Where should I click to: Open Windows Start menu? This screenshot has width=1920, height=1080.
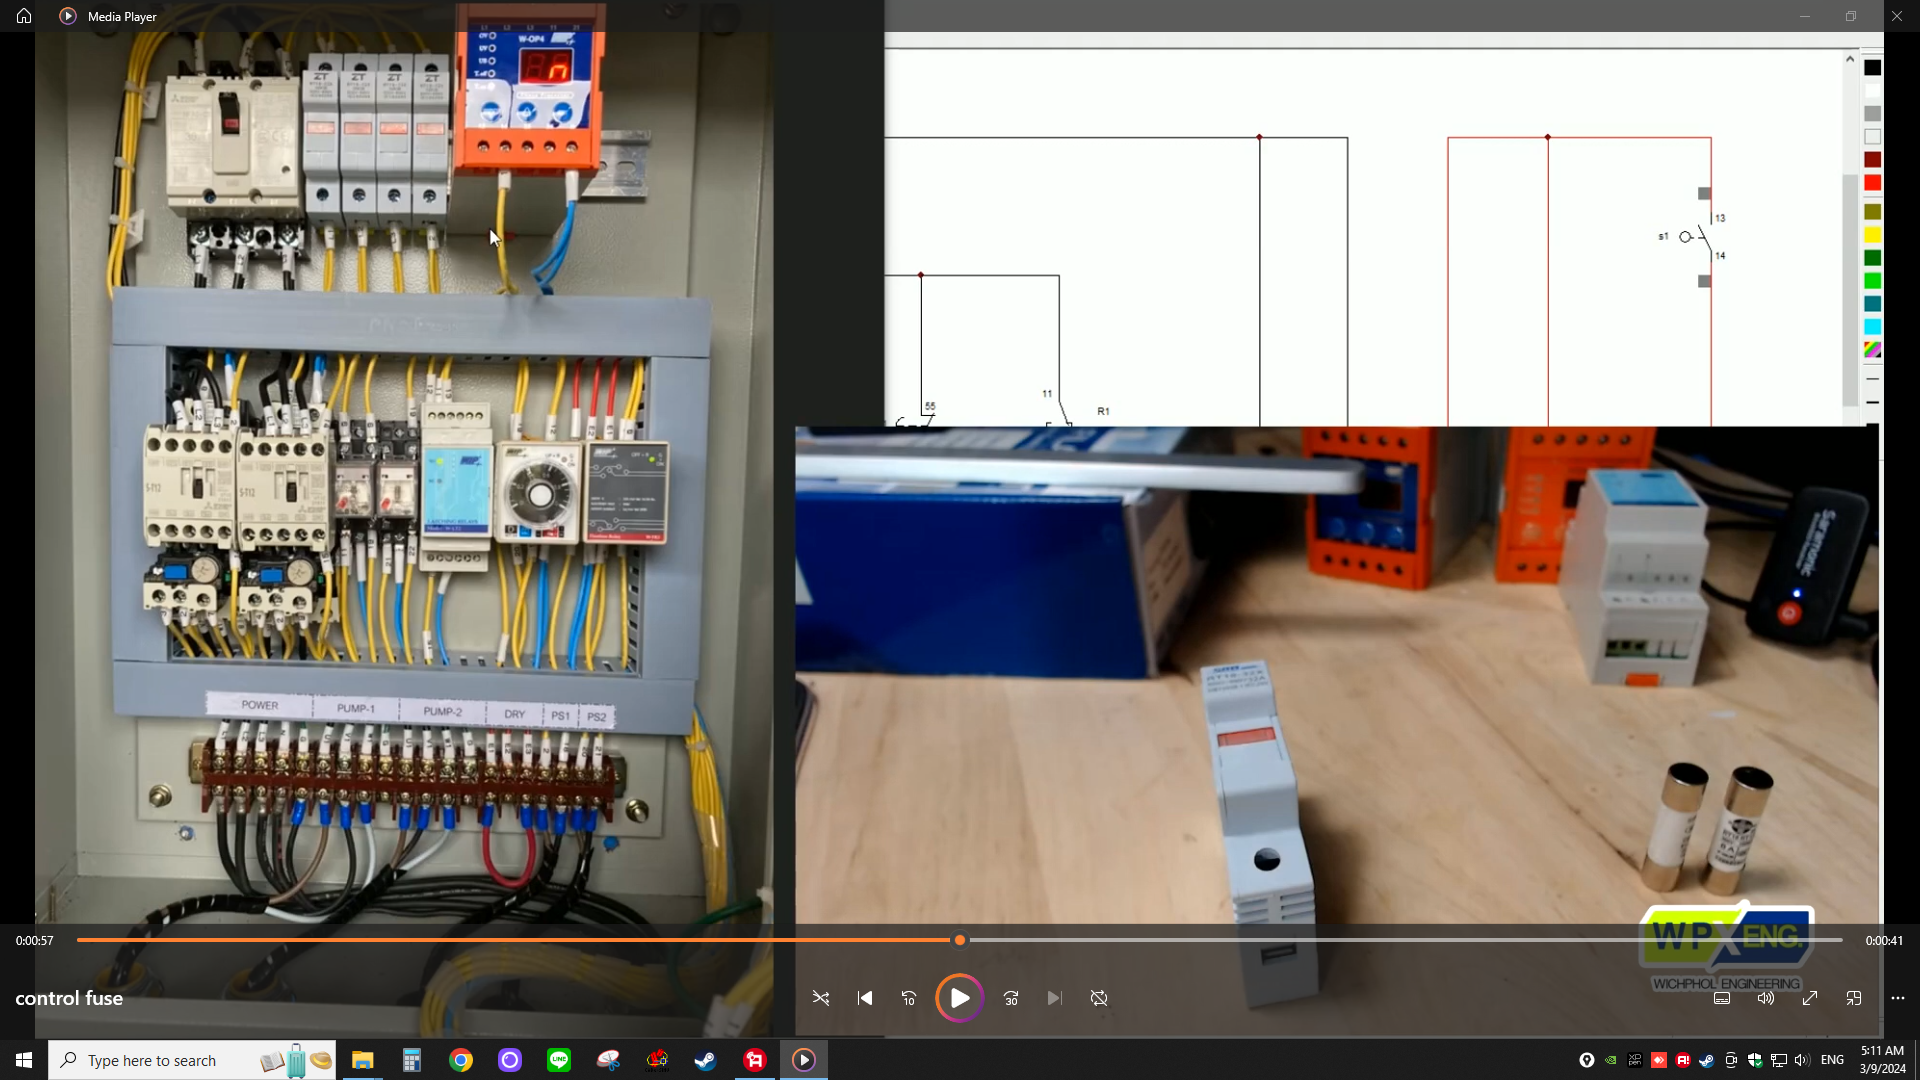point(24,1060)
